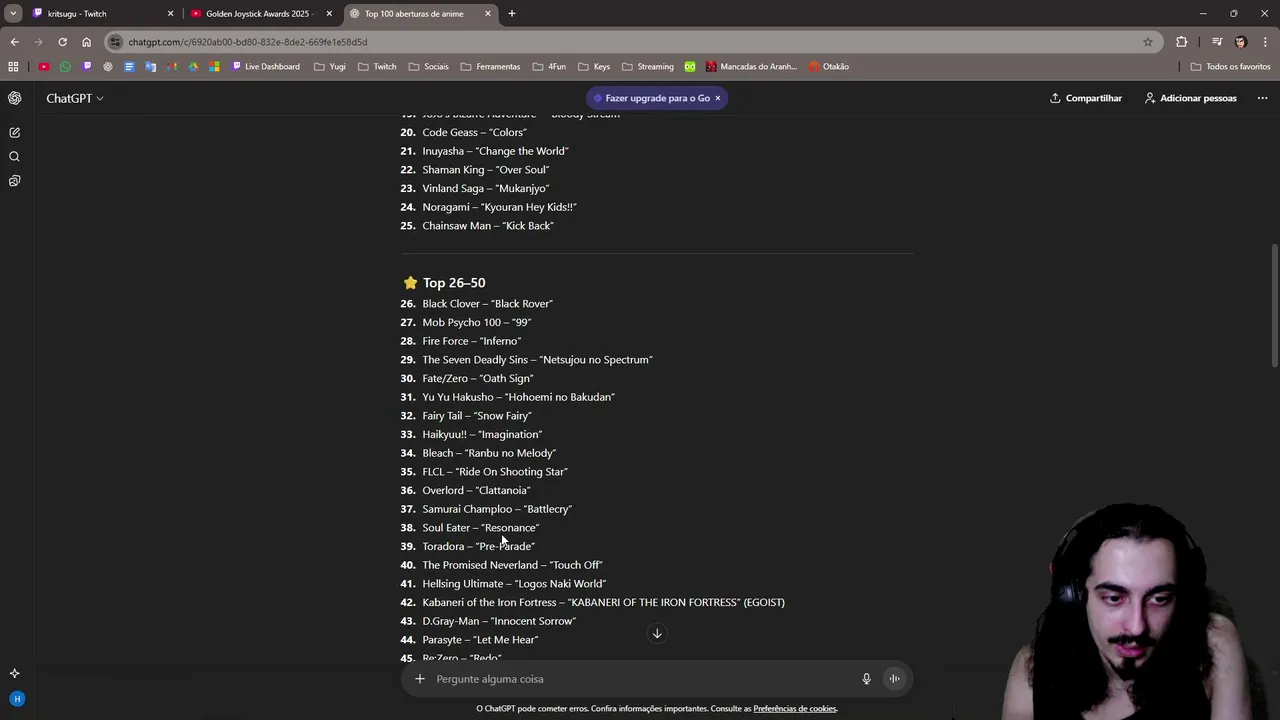Click Fazer upgrade para o Go
Screen dimensions: 1280x720
click(x=650, y=98)
